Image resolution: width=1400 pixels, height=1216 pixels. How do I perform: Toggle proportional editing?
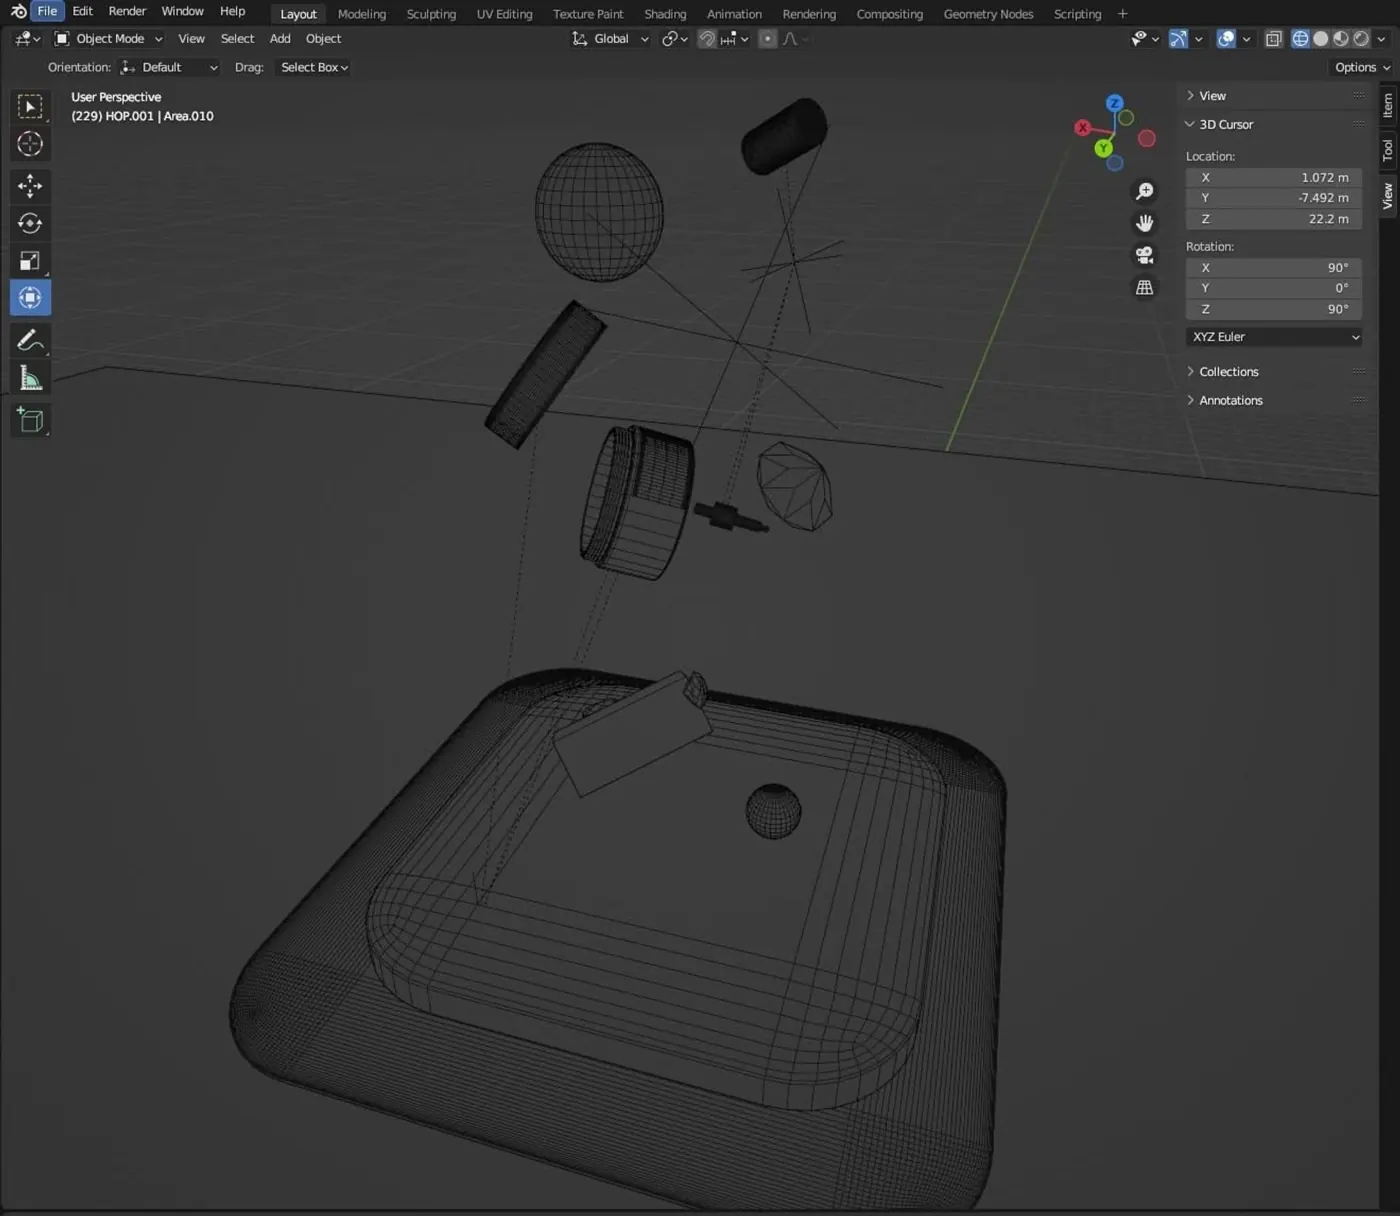(x=767, y=39)
